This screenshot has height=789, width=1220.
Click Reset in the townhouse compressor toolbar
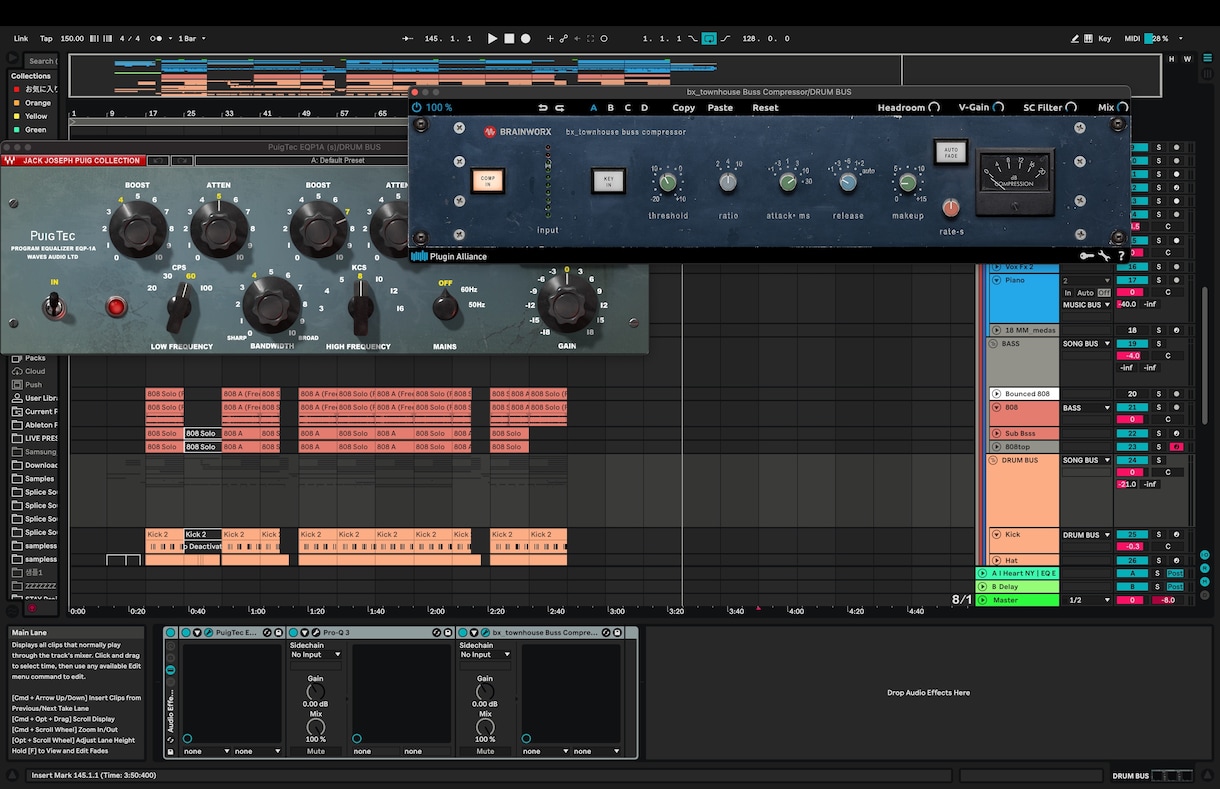(765, 108)
